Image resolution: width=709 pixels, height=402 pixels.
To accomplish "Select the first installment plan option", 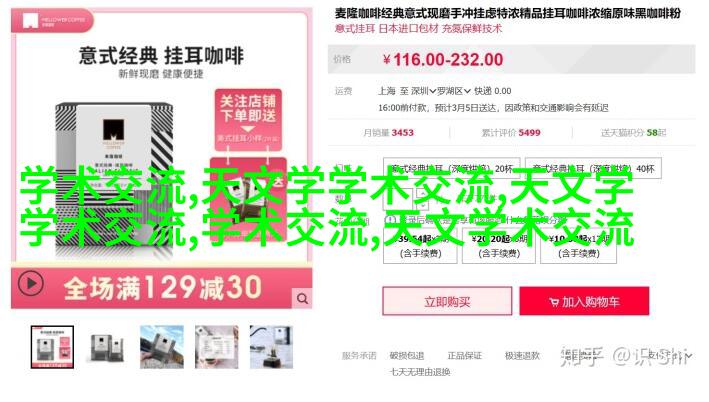I will coord(421,246).
